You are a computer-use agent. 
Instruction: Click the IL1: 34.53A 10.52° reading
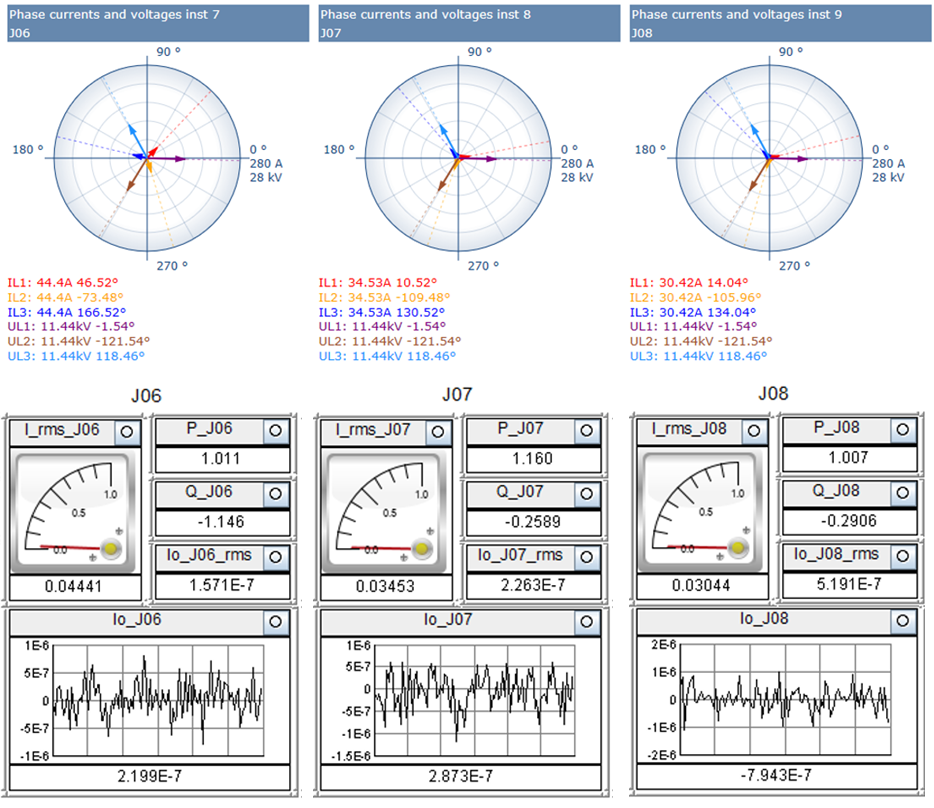(x=378, y=282)
